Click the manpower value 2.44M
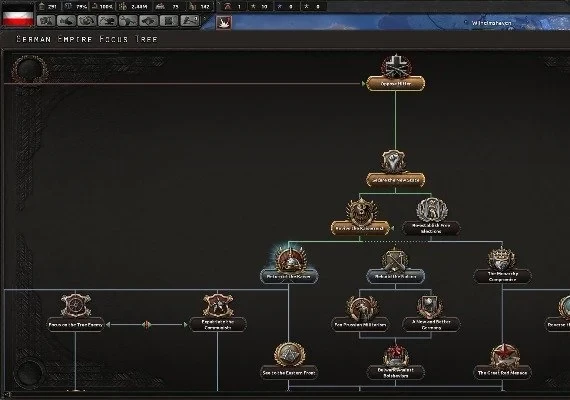 pyautogui.click(x=139, y=7)
